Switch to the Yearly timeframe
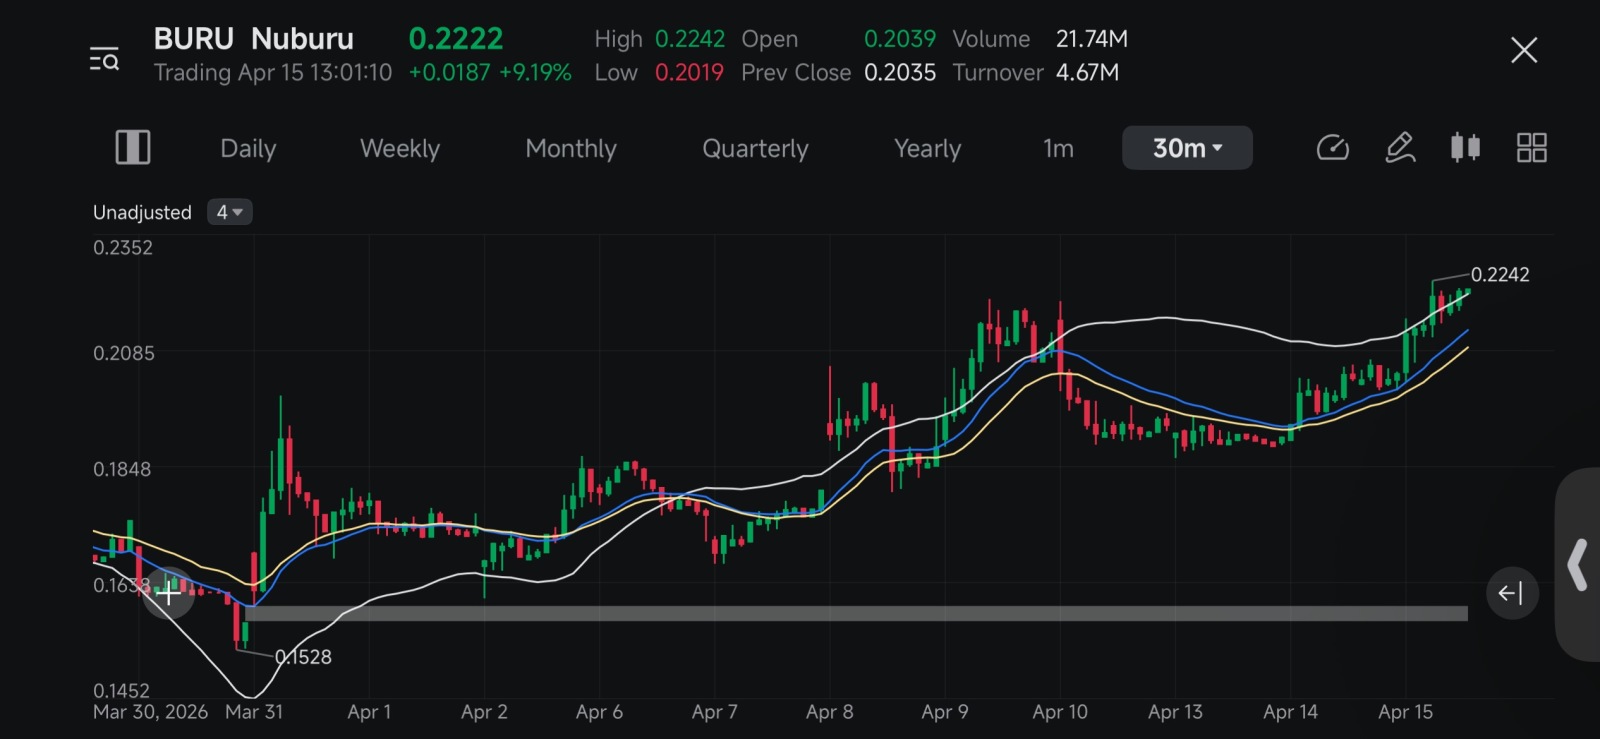Viewport: 1600px width, 739px height. [927, 148]
